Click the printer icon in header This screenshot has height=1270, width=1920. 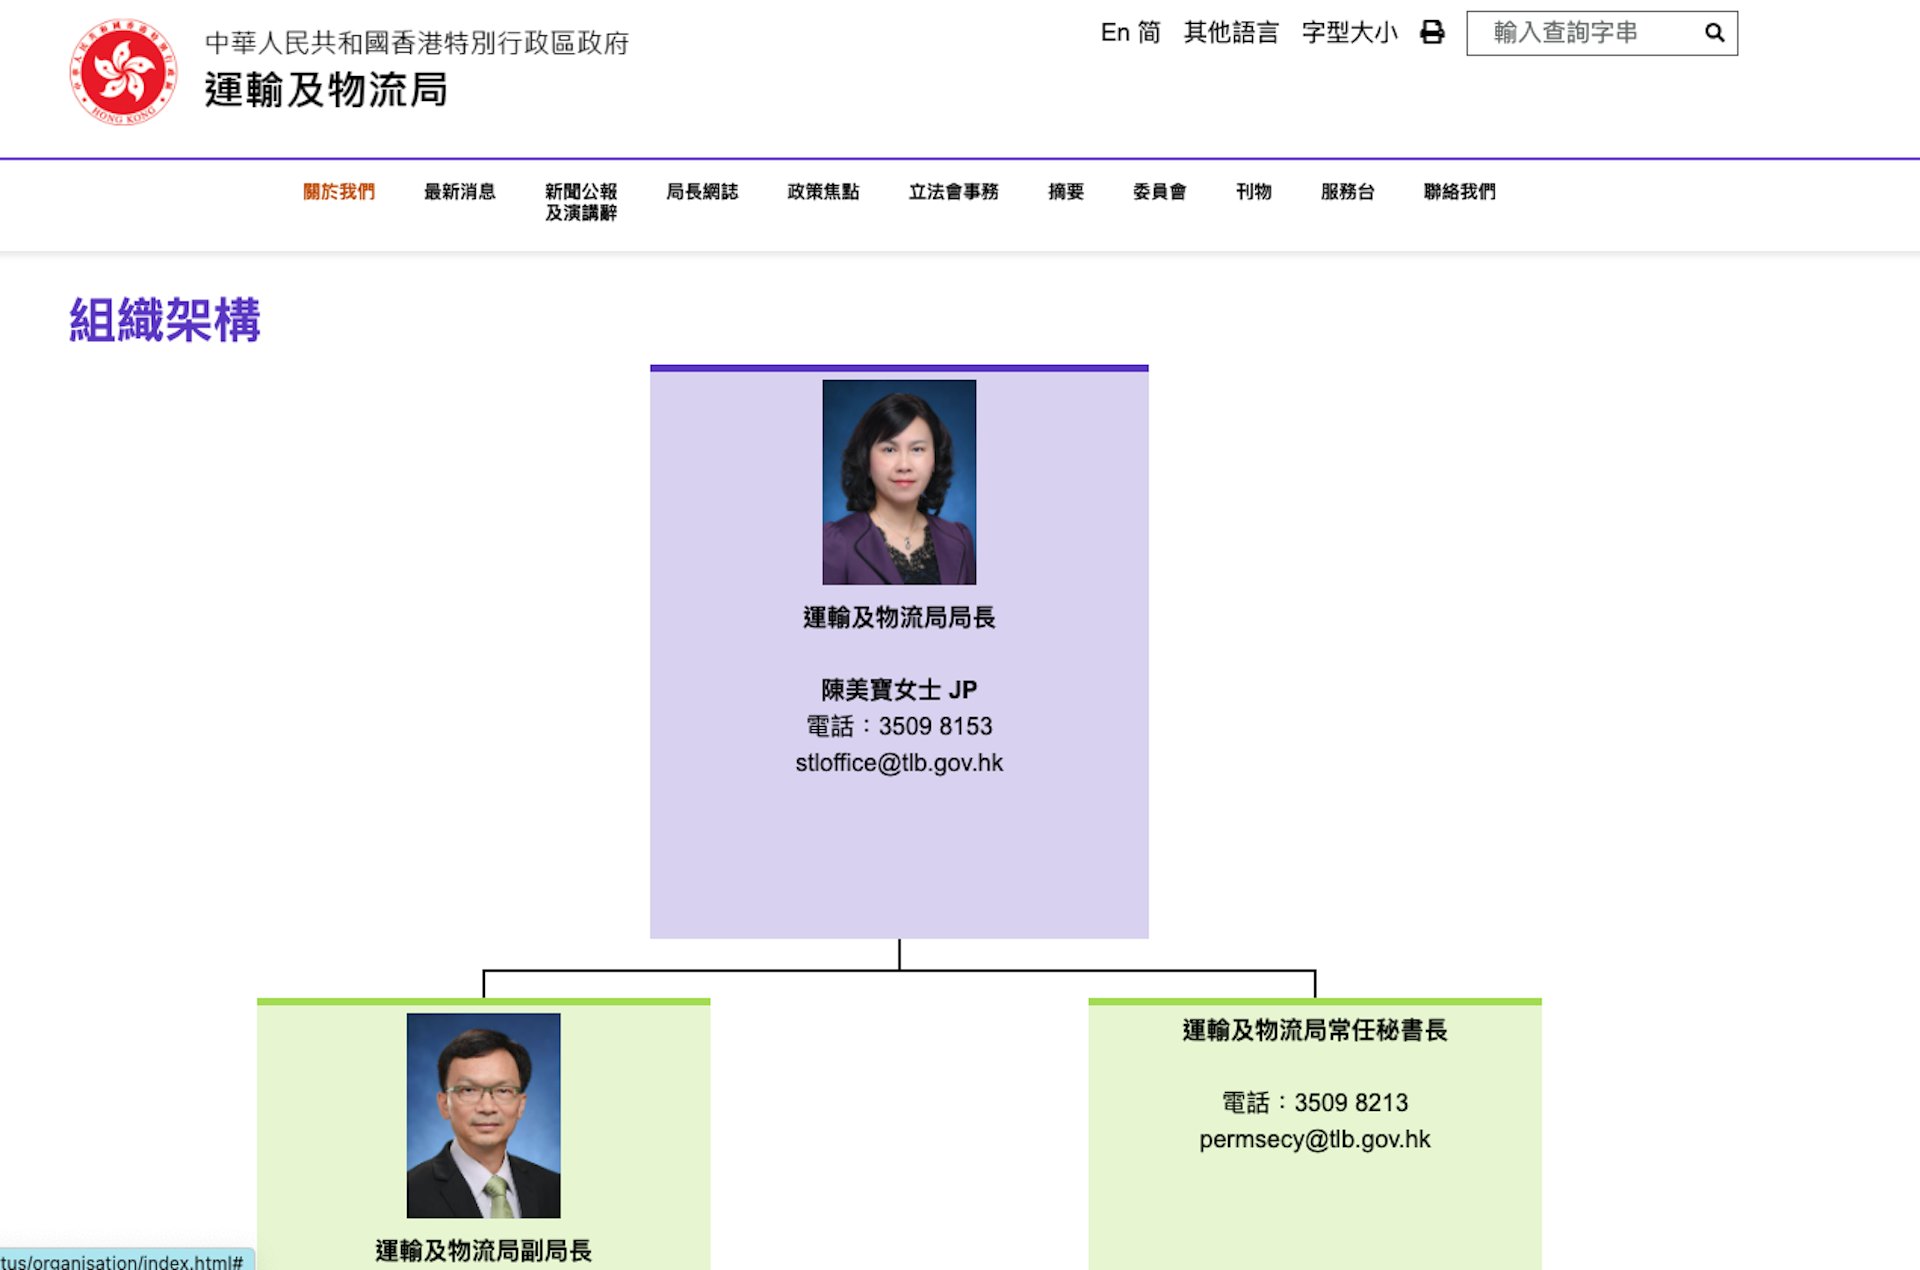(1432, 32)
